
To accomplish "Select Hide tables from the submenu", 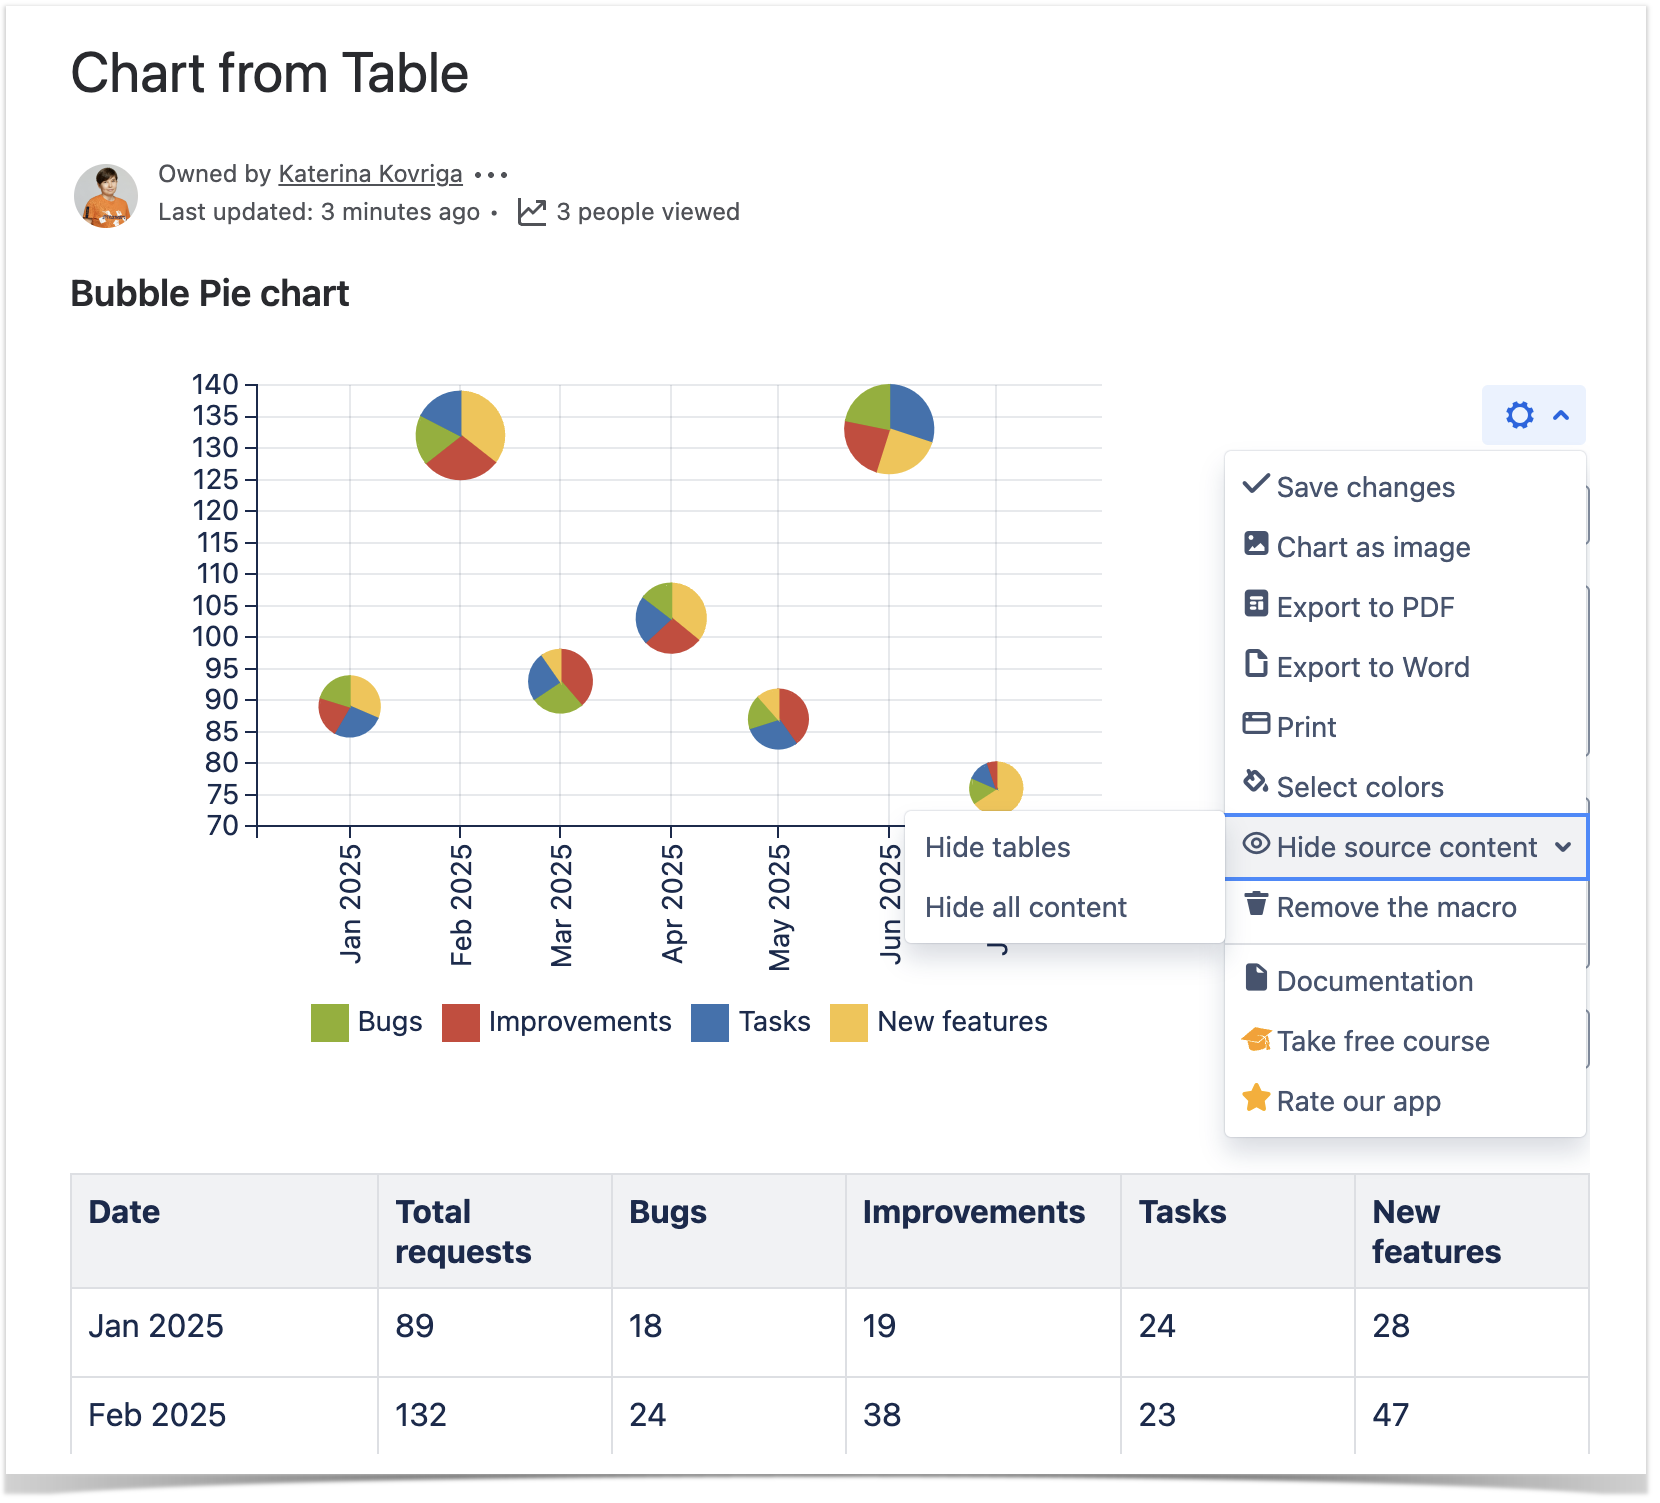I will [x=997, y=847].
